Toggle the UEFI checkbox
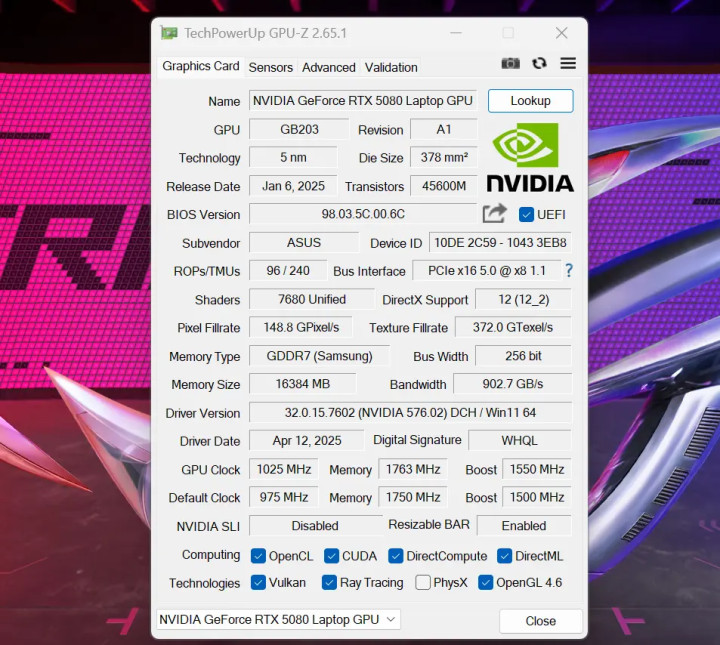720x645 pixels. tap(526, 214)
